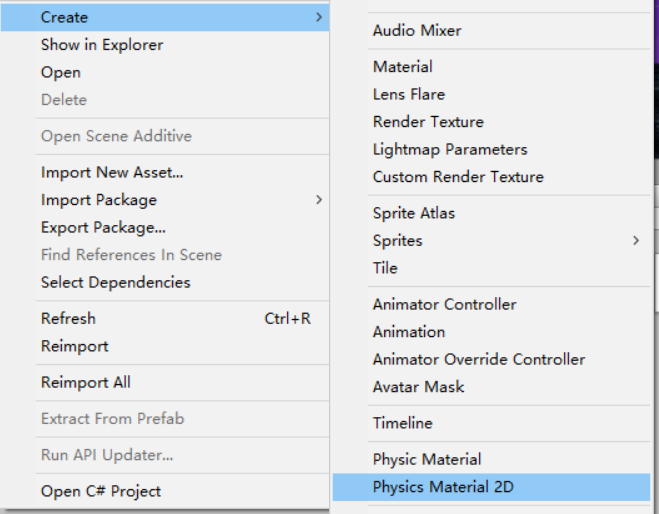Expand the Create submenu arrow

click(318, 17)
